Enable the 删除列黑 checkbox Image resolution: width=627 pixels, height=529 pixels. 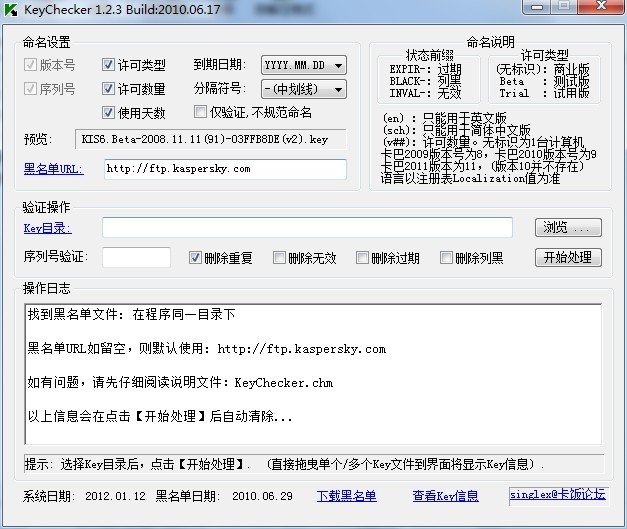[447, 257]
